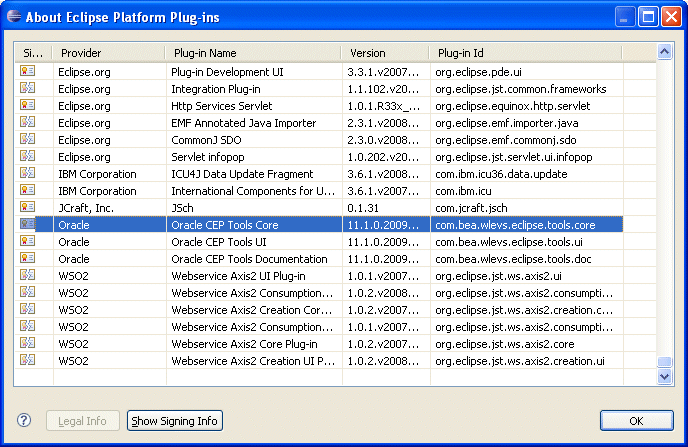Select the com.ibm.icu plug-in id cell
This screenshot has width=688, height=447.
tap(527, 191)
